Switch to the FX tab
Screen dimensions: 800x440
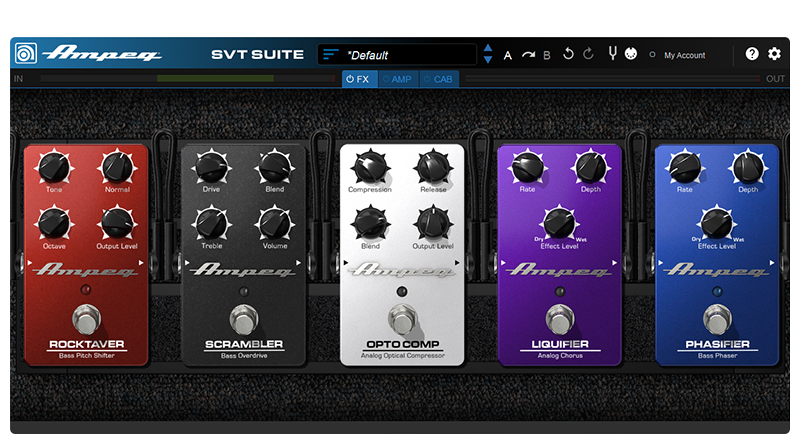pos(360,79)
